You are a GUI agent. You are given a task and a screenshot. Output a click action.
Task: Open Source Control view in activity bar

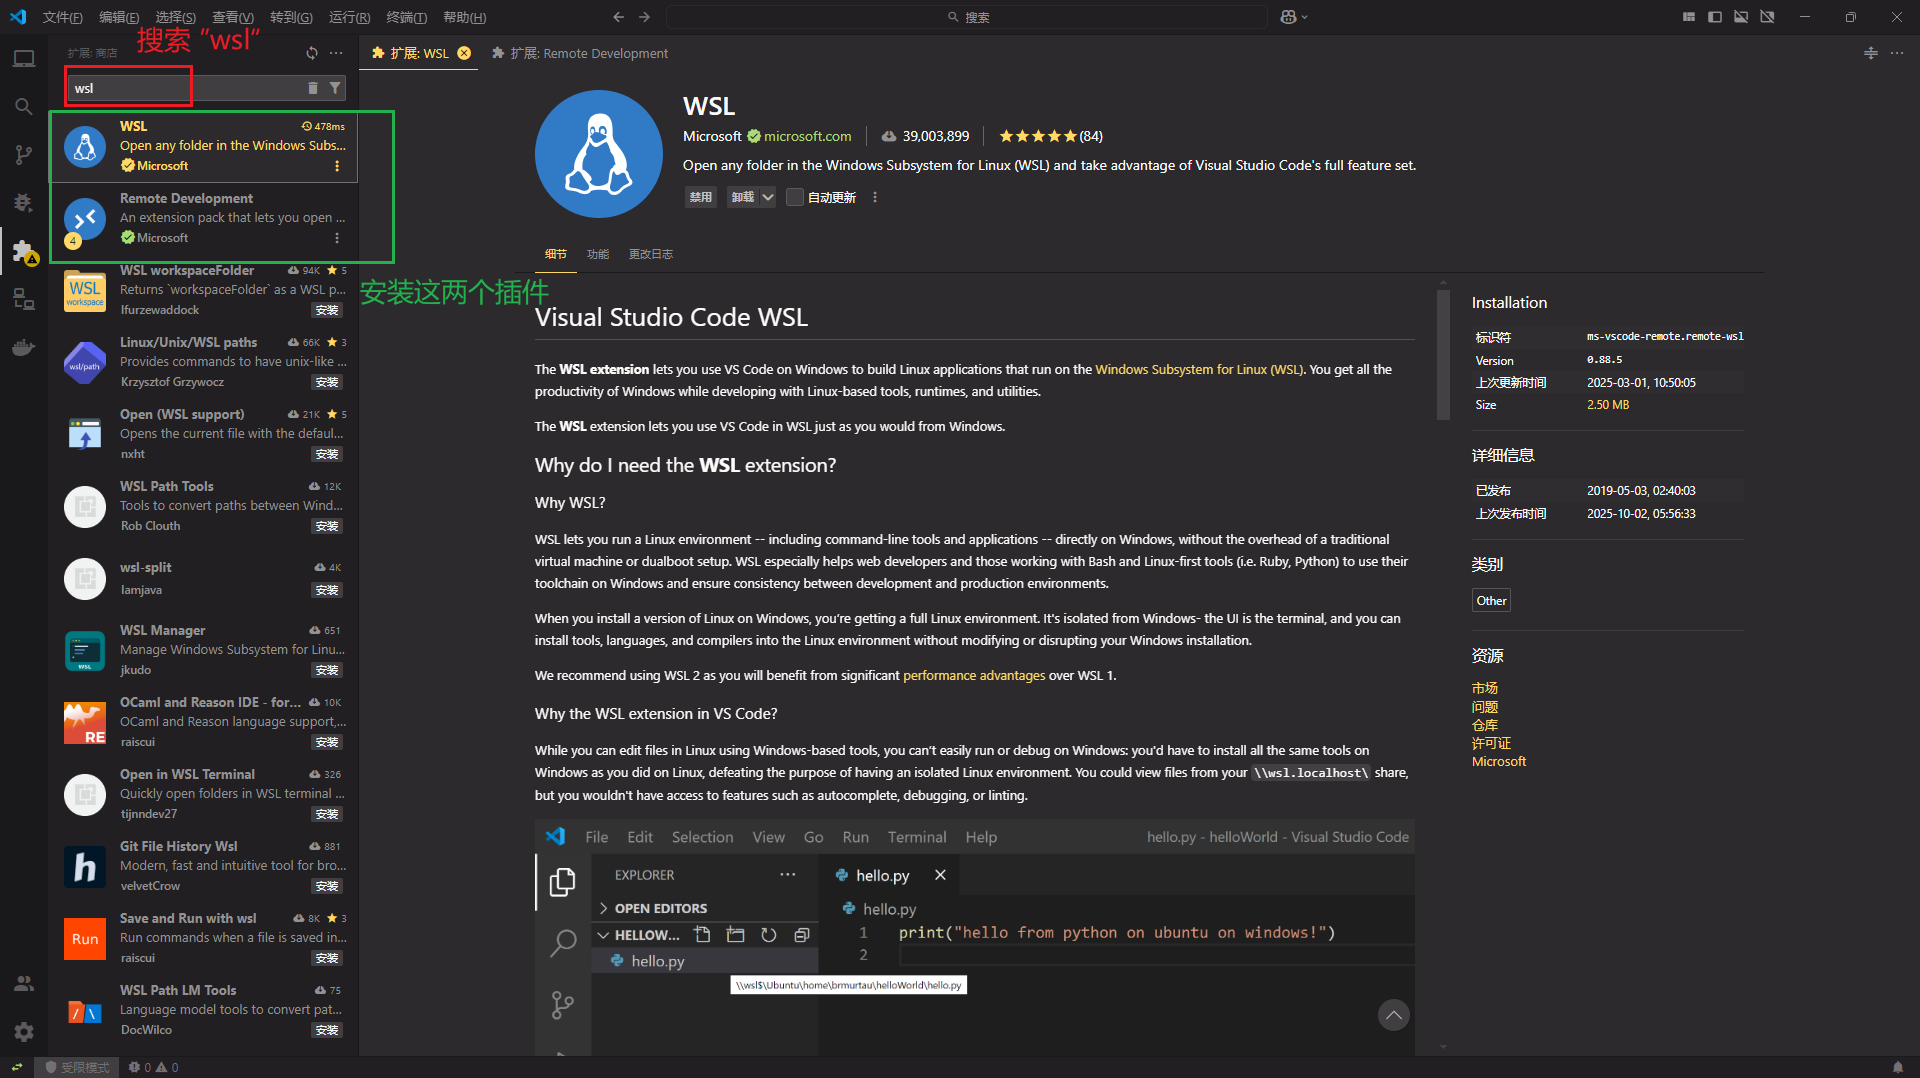(24, 155)
